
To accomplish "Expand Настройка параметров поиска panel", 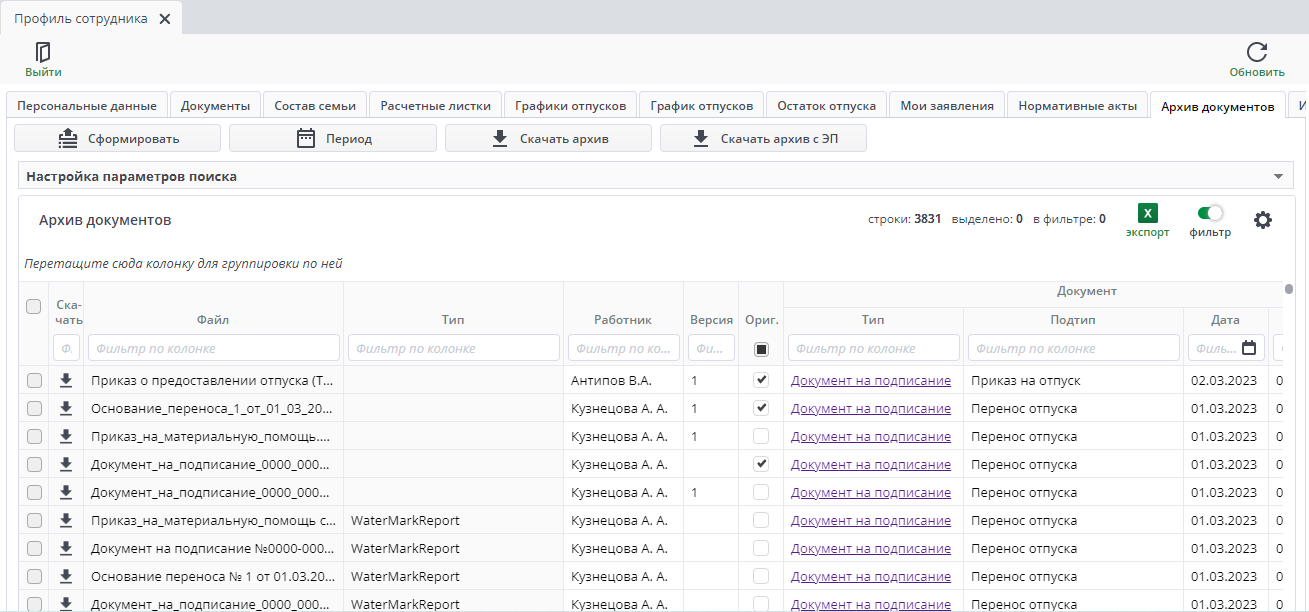I will [1277, 177].
